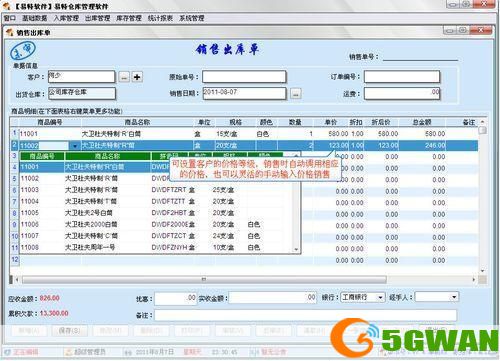The height and width of the screenshot is (361, 500).
Task: Open the 出库管理 menu
Action: 97,18
